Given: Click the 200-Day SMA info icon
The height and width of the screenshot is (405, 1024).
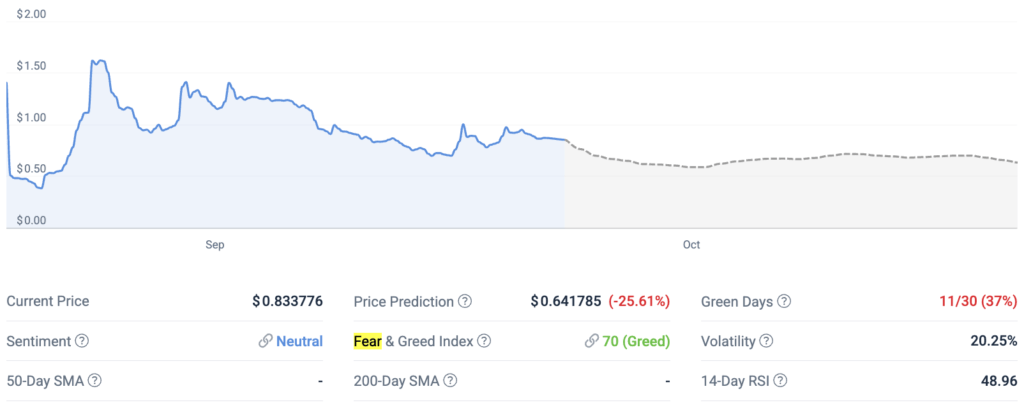Looking at the screenshot, I should (x=450, y=381).
